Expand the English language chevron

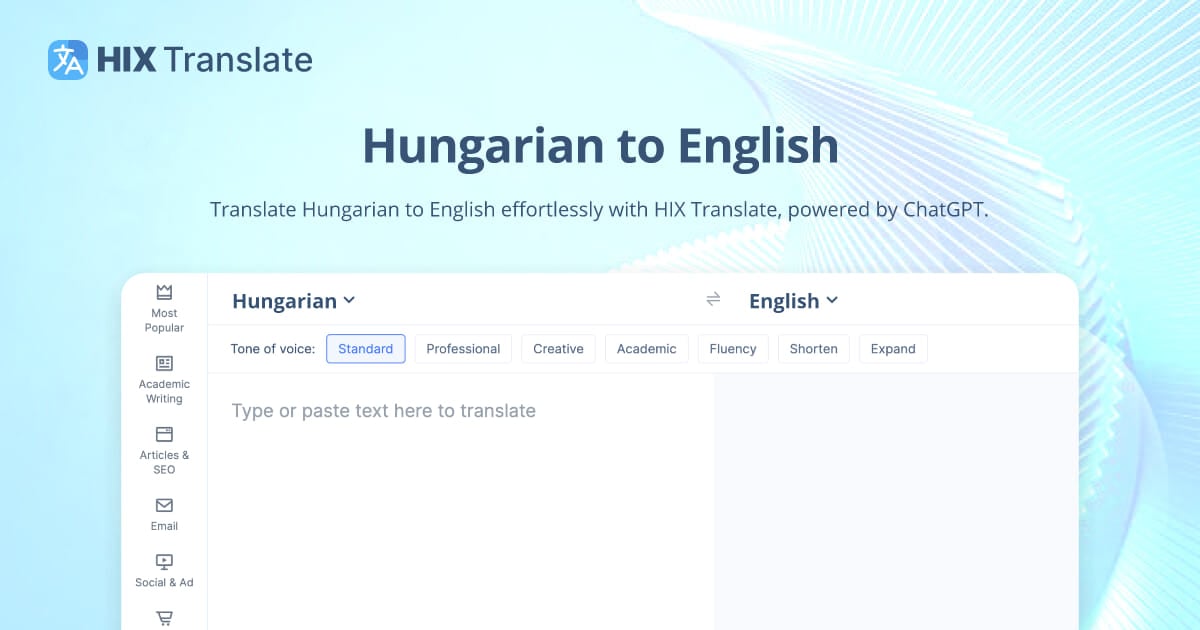tap(833, 301)
